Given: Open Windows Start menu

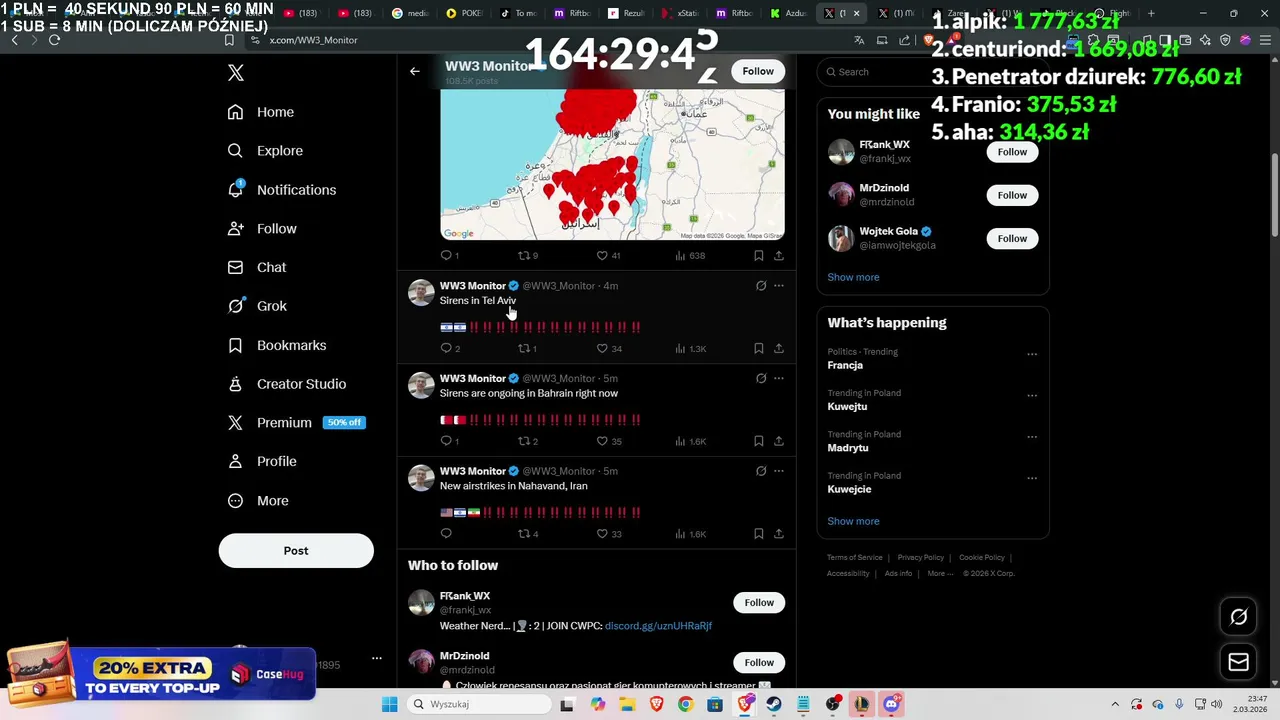Looking at the screenshot, I should 389,704.
